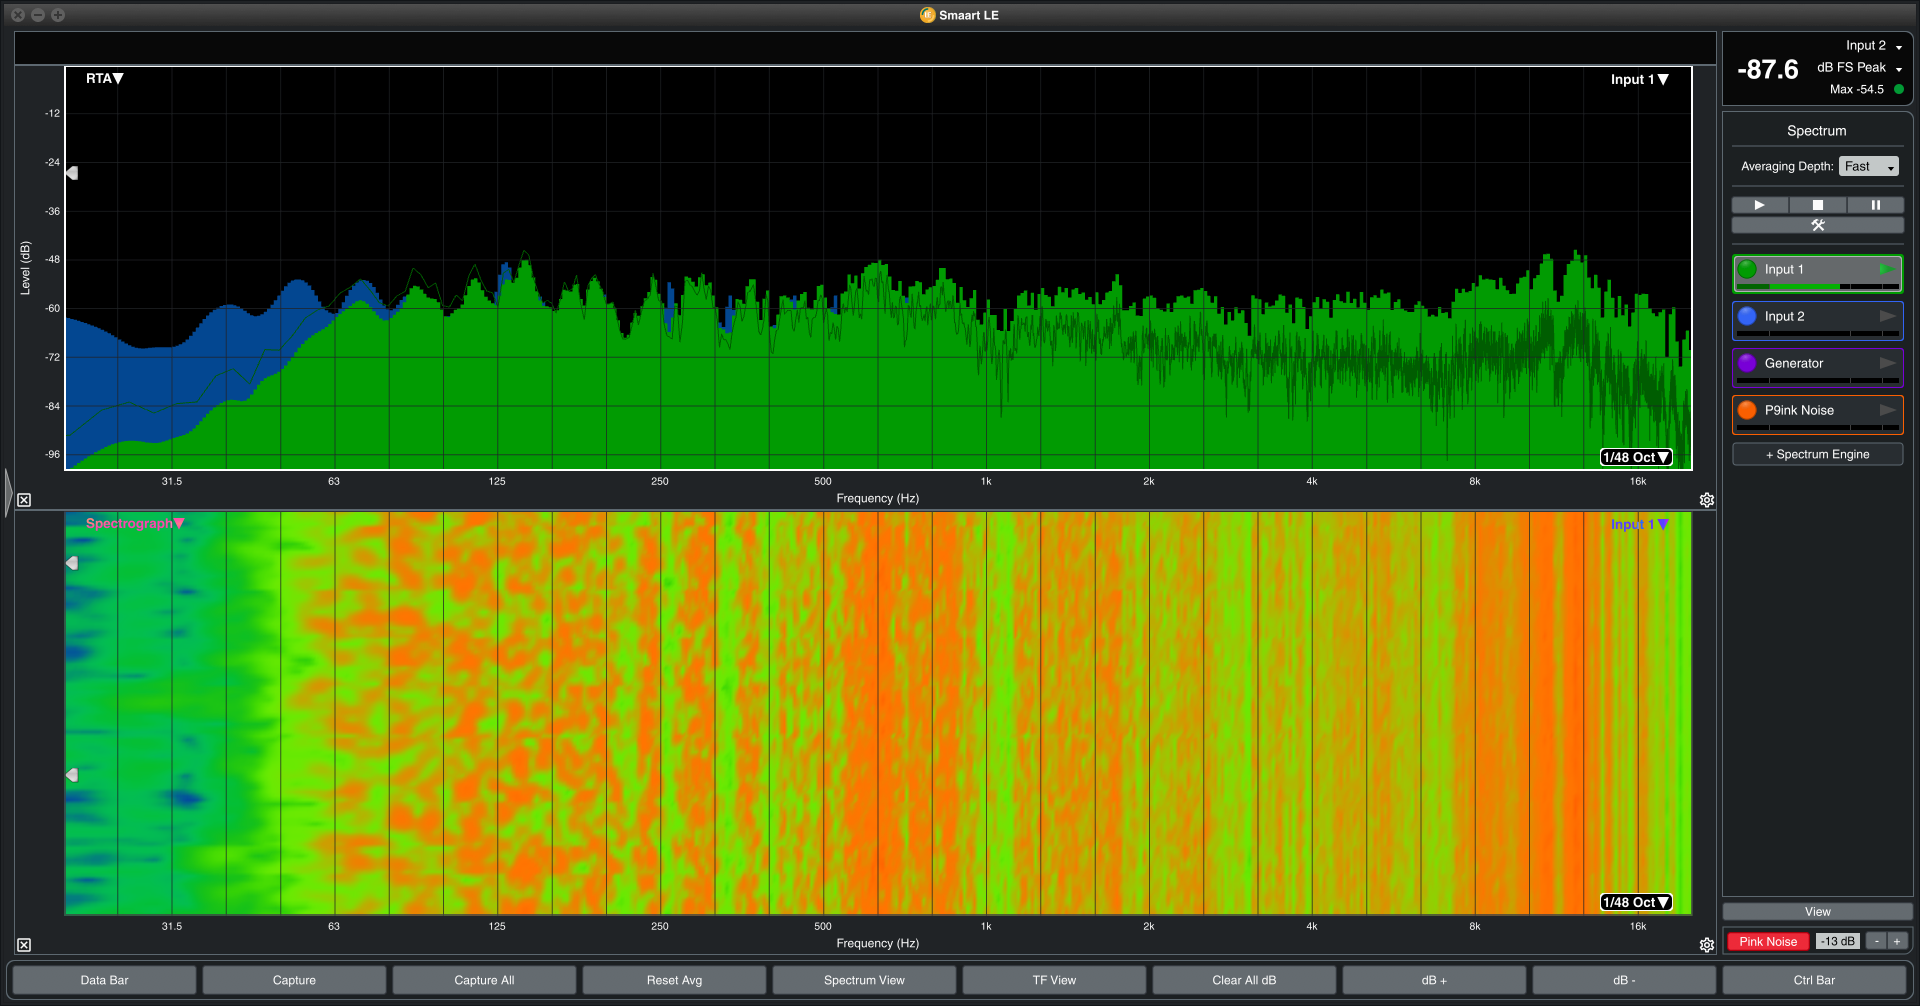Click the RTA level threshold marker
The width and height of the screenshot is (1920, 1006).
(72, 173)
